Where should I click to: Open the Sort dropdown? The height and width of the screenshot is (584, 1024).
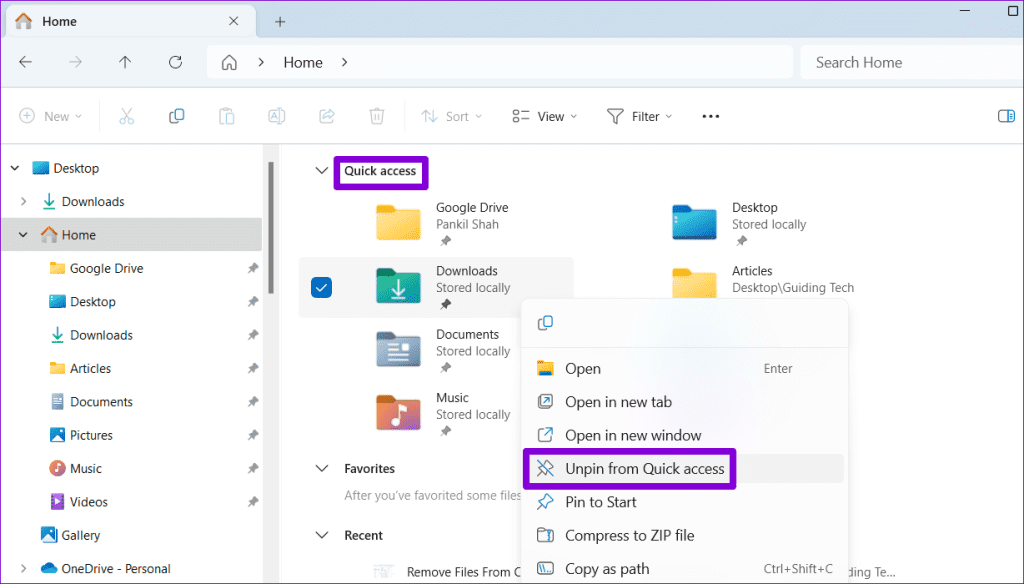pos(451,116)
